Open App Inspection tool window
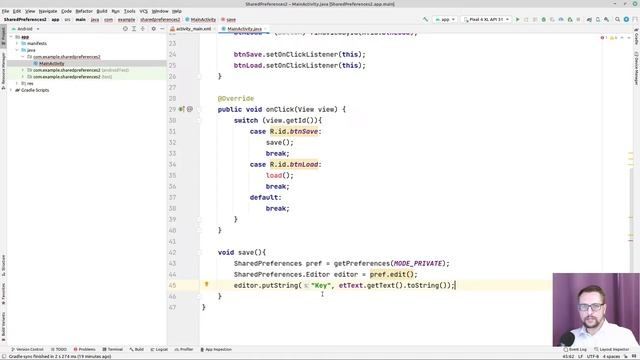The width and height of the screenshot is (640, 360). pyautogui.click(x=216, y=349)
